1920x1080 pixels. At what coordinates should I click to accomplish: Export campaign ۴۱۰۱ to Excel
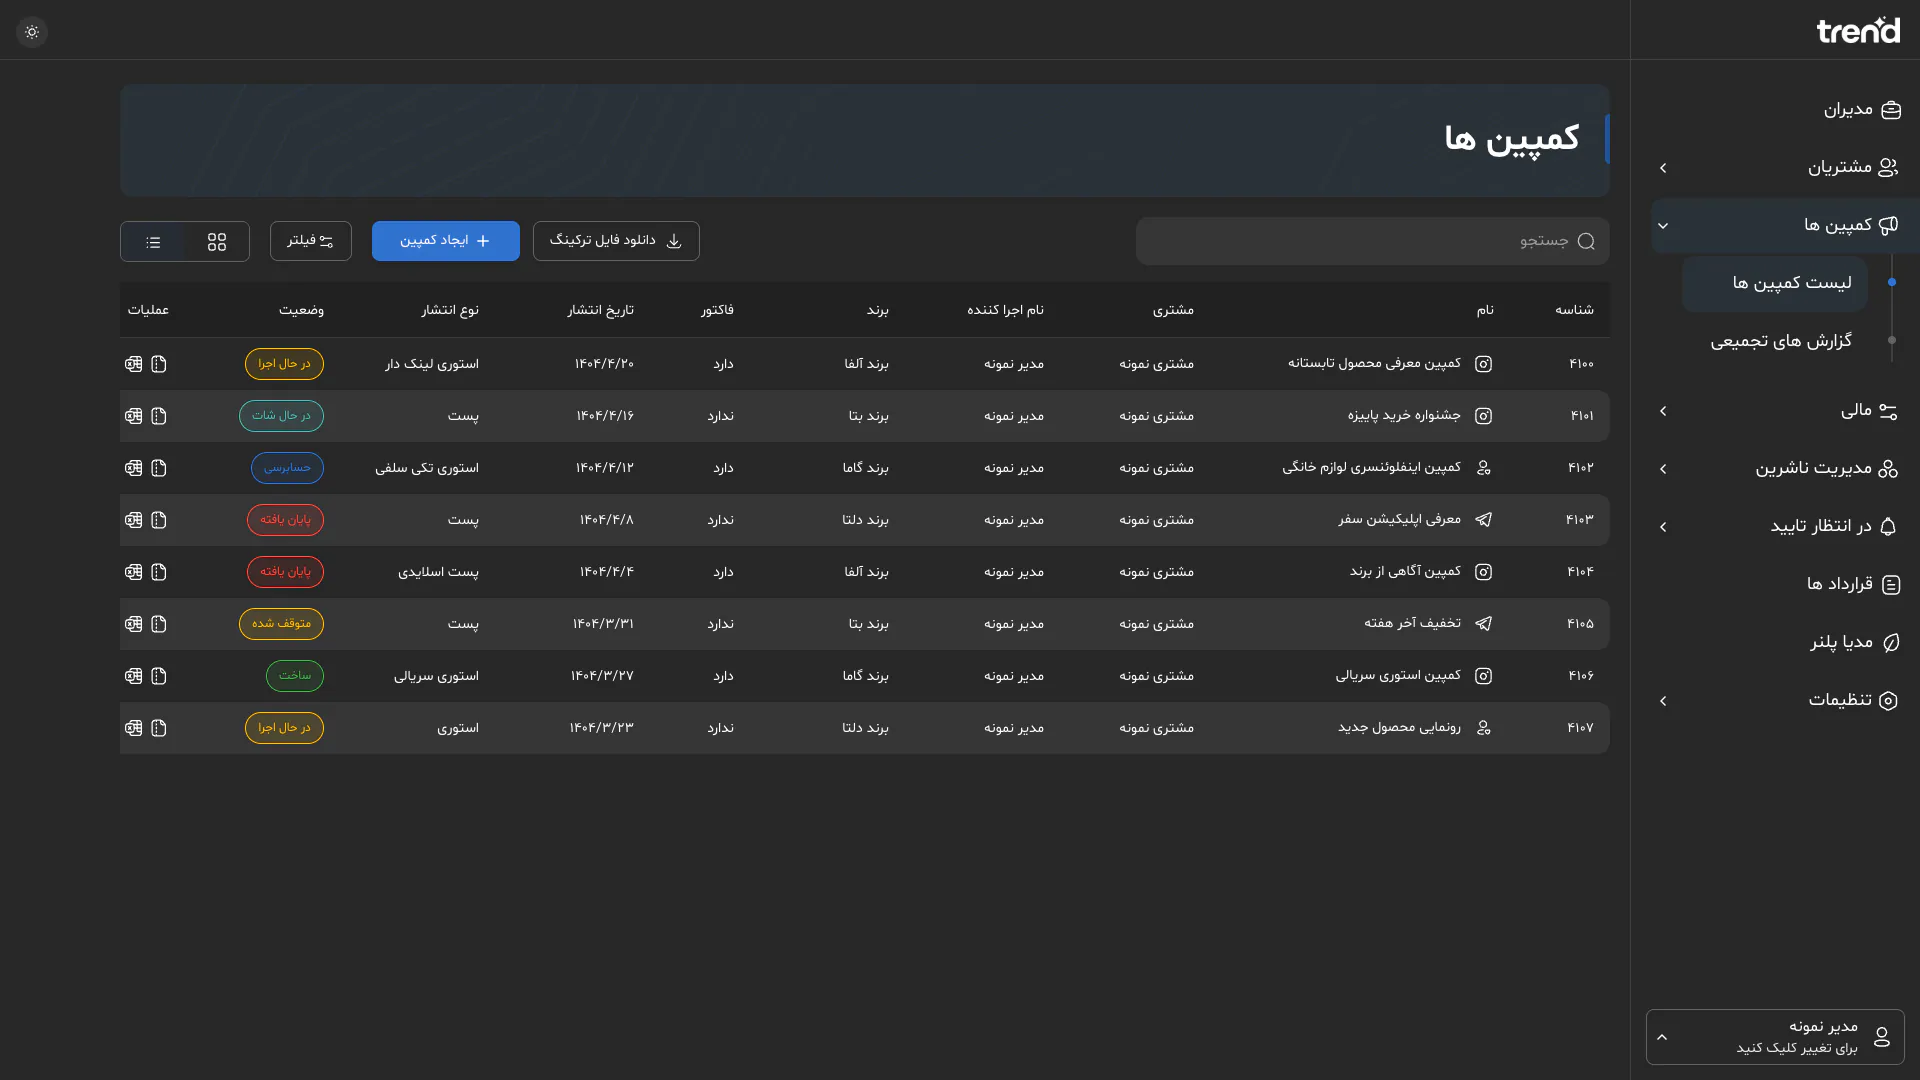coord(134,416)
